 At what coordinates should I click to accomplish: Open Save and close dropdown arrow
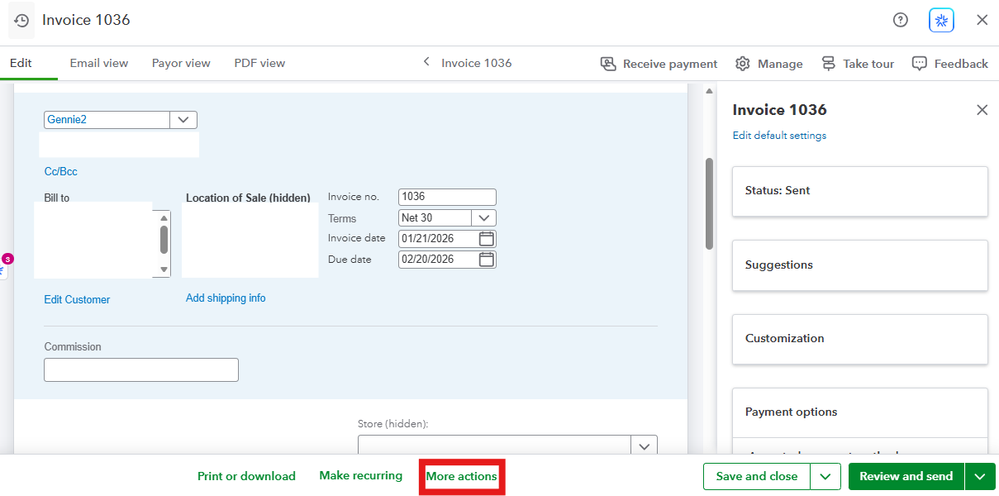(x=826, y=476)
